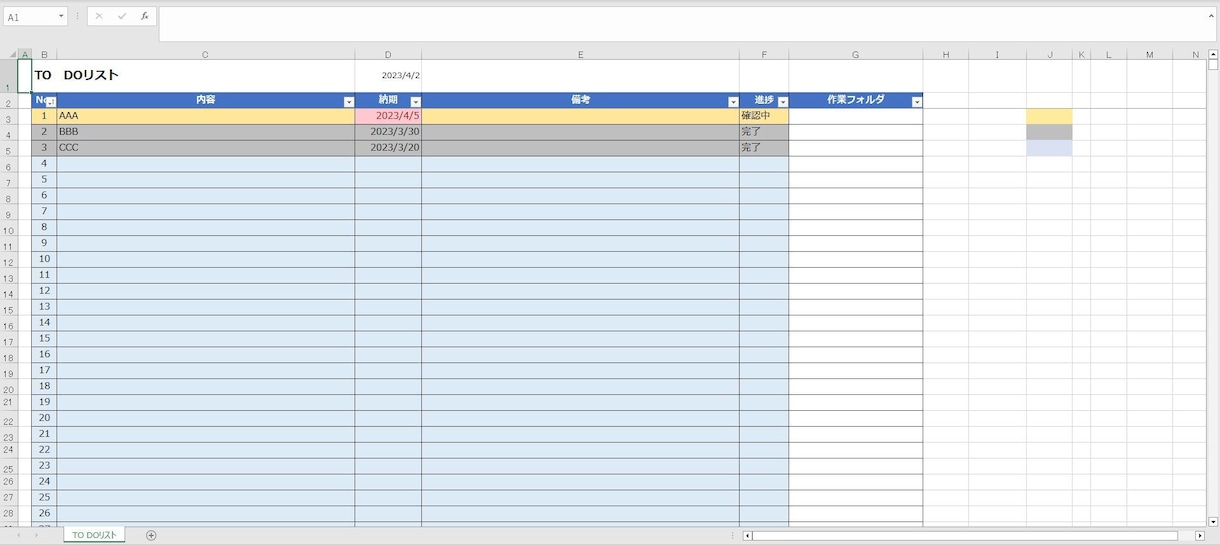This screenshot has height=545, width=1220.
Task: Select the AAA content cell
Action: point(205,116)
